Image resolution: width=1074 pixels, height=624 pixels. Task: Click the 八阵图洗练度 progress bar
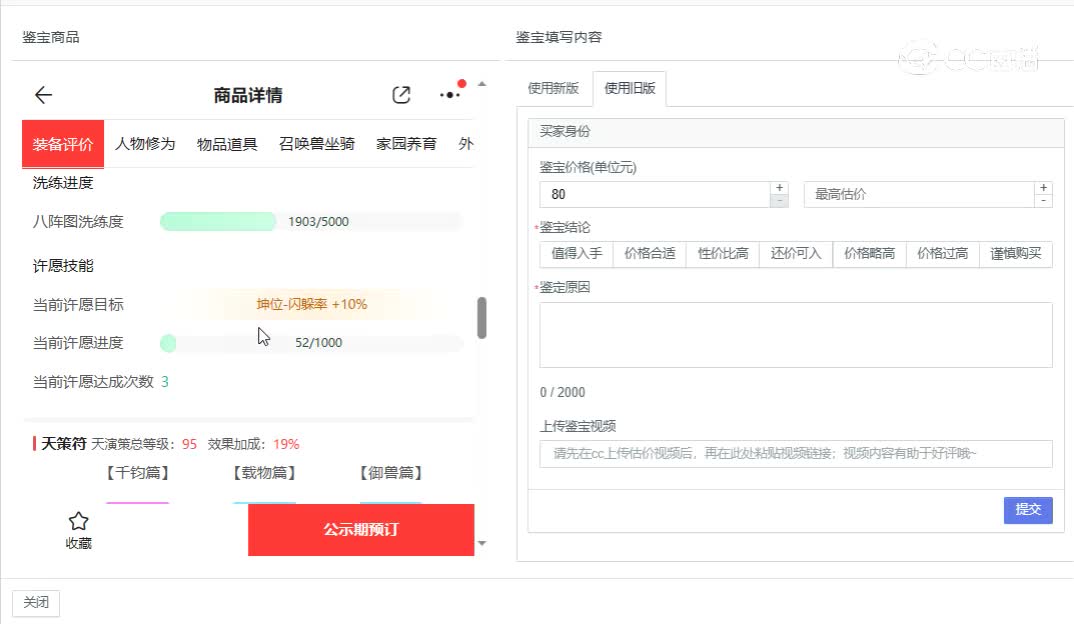[311, 222]
